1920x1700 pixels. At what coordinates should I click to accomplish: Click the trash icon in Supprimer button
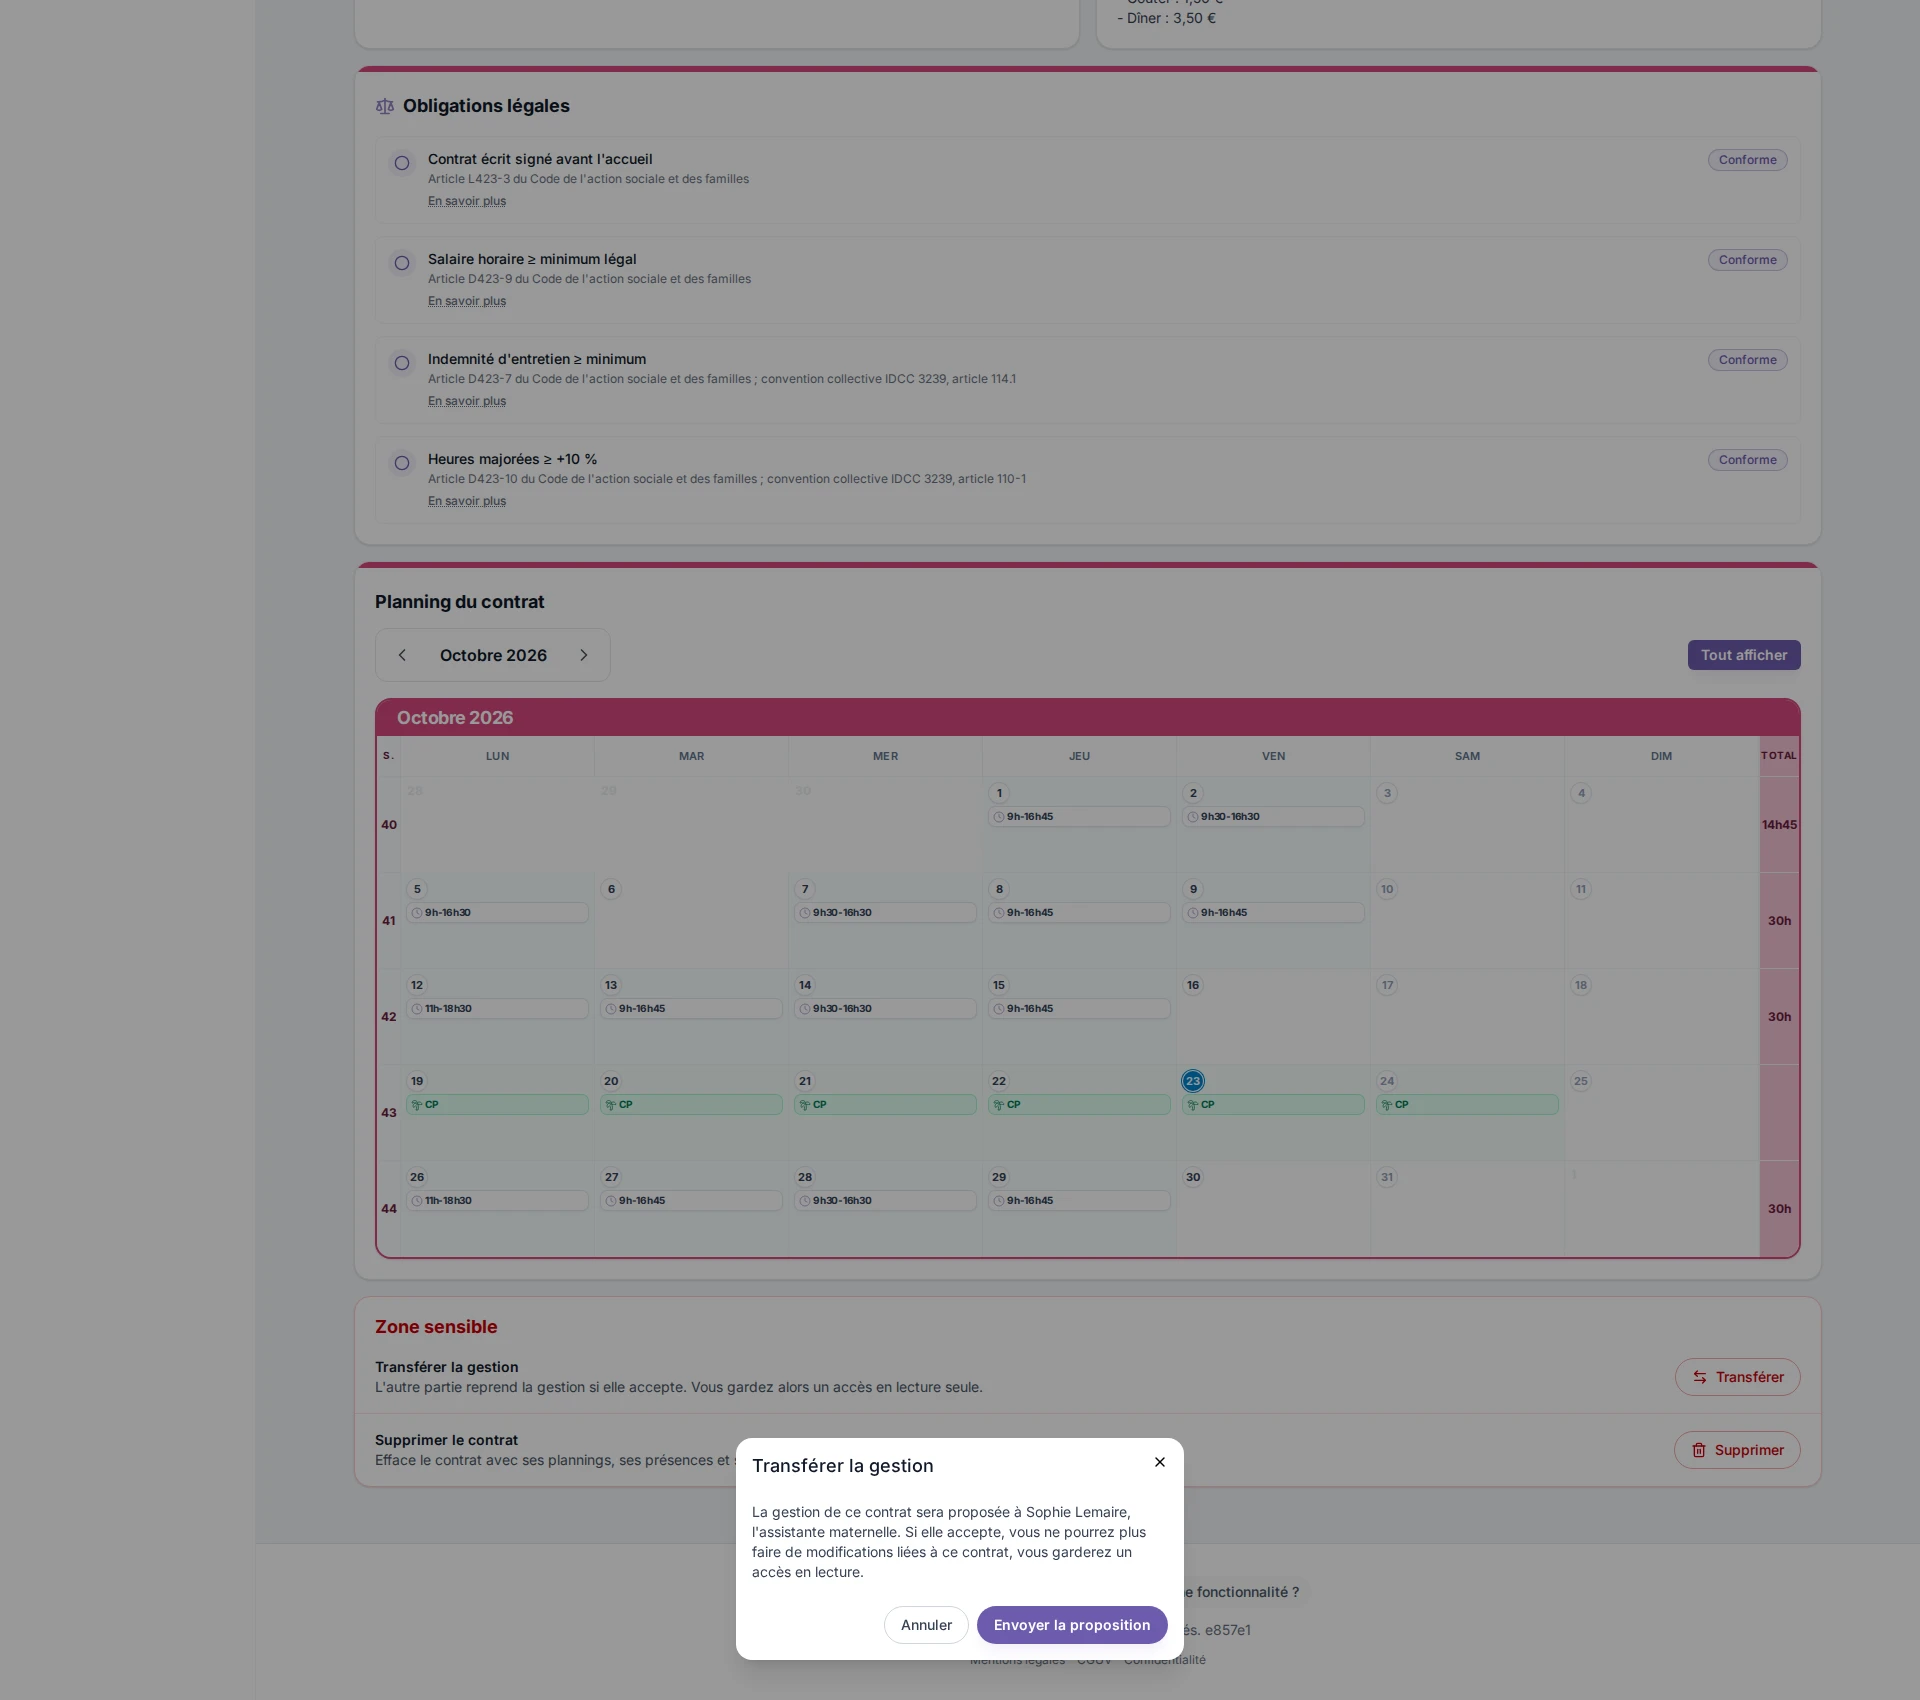coord(1699,1450)
